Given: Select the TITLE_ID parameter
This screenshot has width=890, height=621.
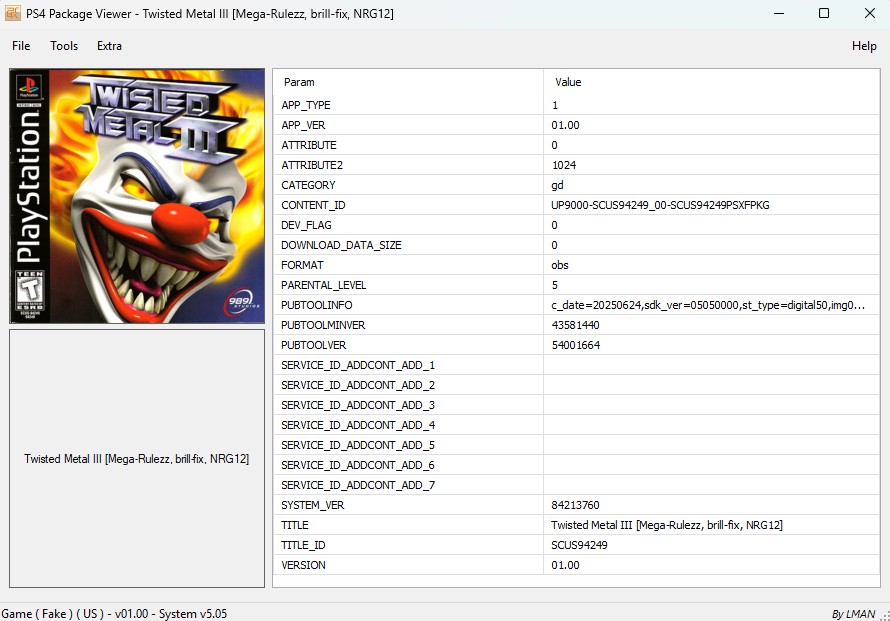Looking at the screenshot, I should [303, 545].
